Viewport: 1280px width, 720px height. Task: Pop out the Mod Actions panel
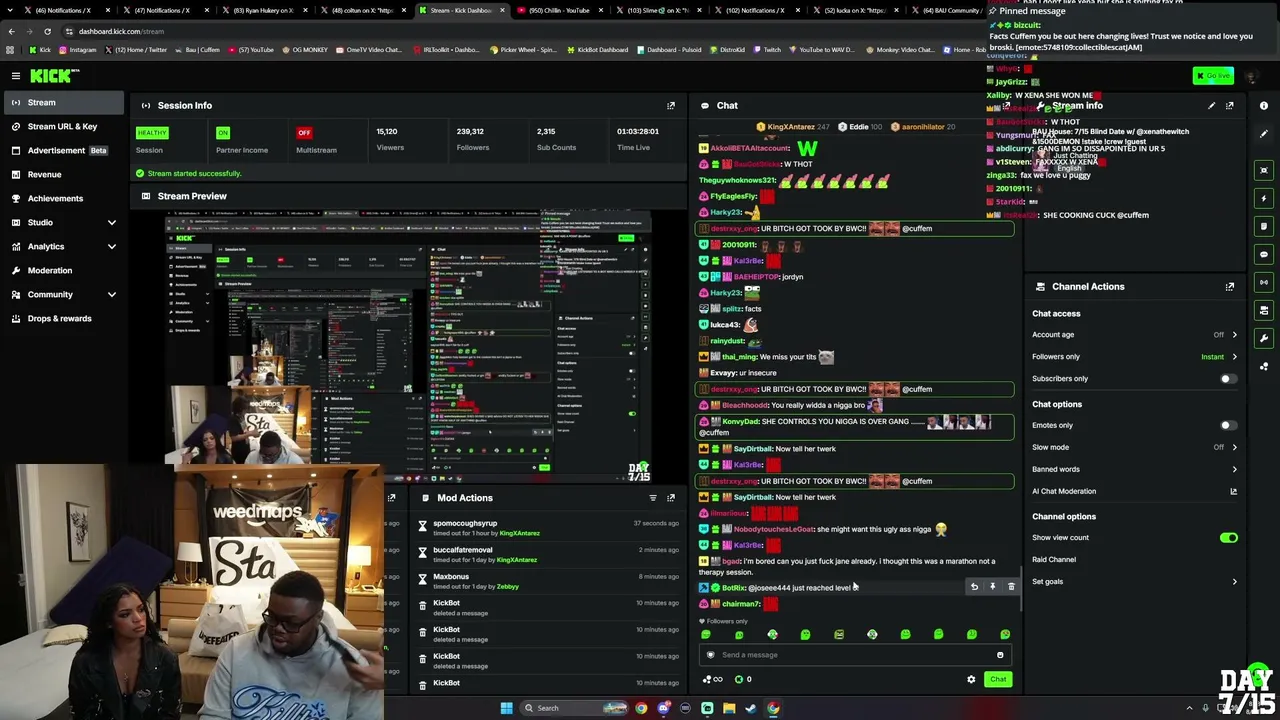point(671,498)
